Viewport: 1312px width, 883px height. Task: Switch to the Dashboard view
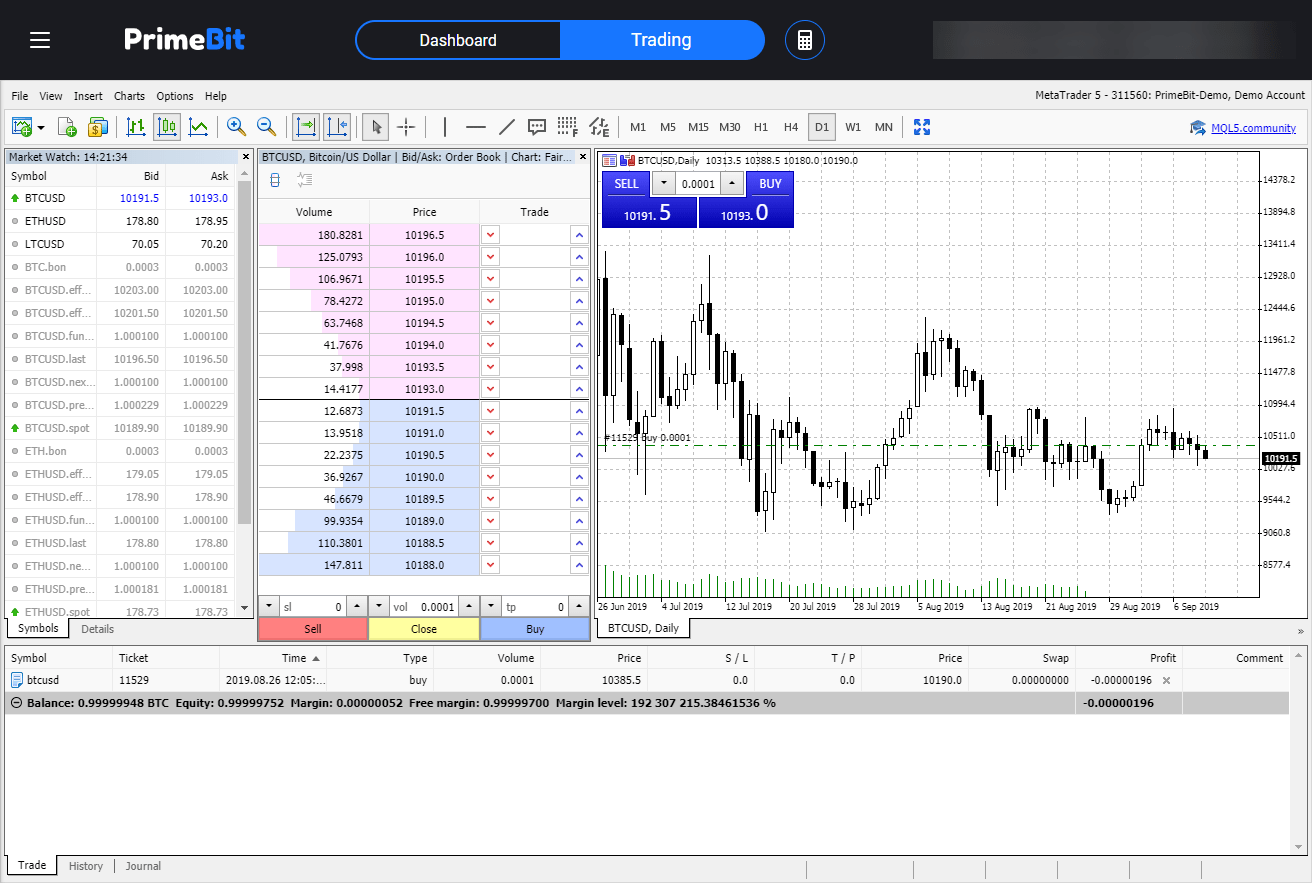tap(458, 40)
